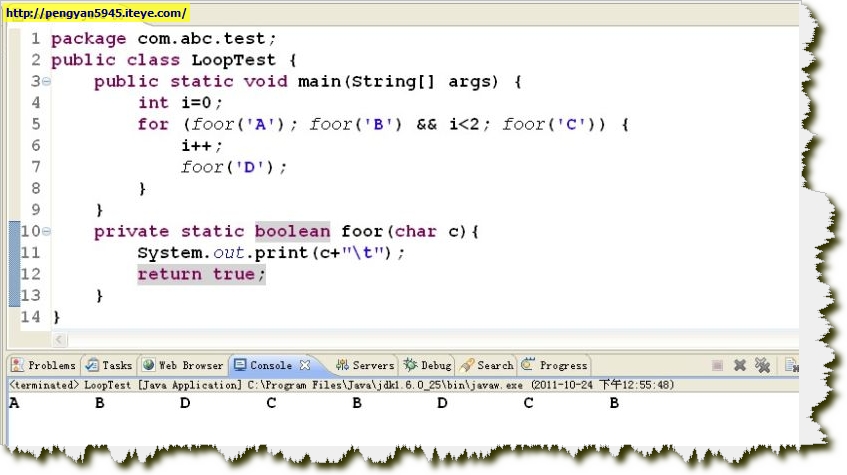
Task: Open the Search tab
Action: click(486, 365)
